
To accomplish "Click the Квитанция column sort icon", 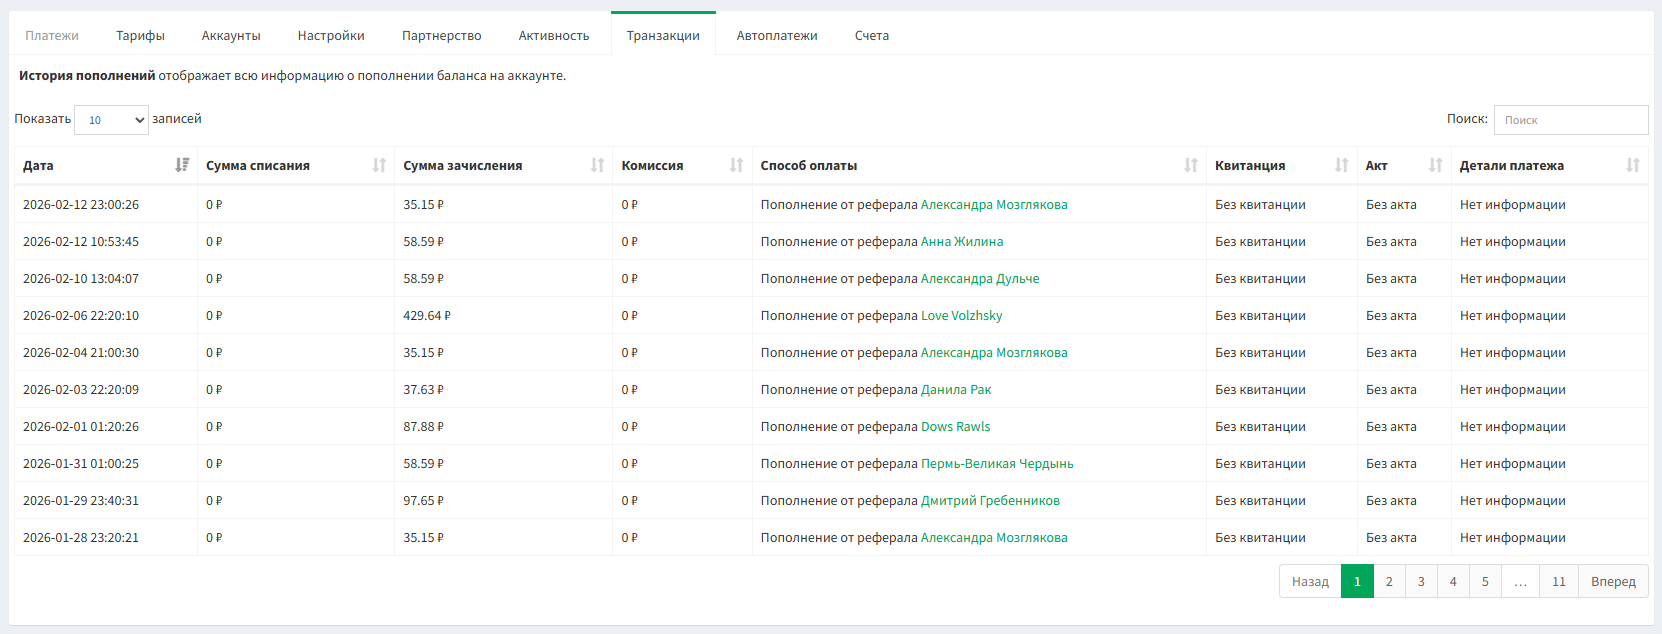I will coord(1341,165).
